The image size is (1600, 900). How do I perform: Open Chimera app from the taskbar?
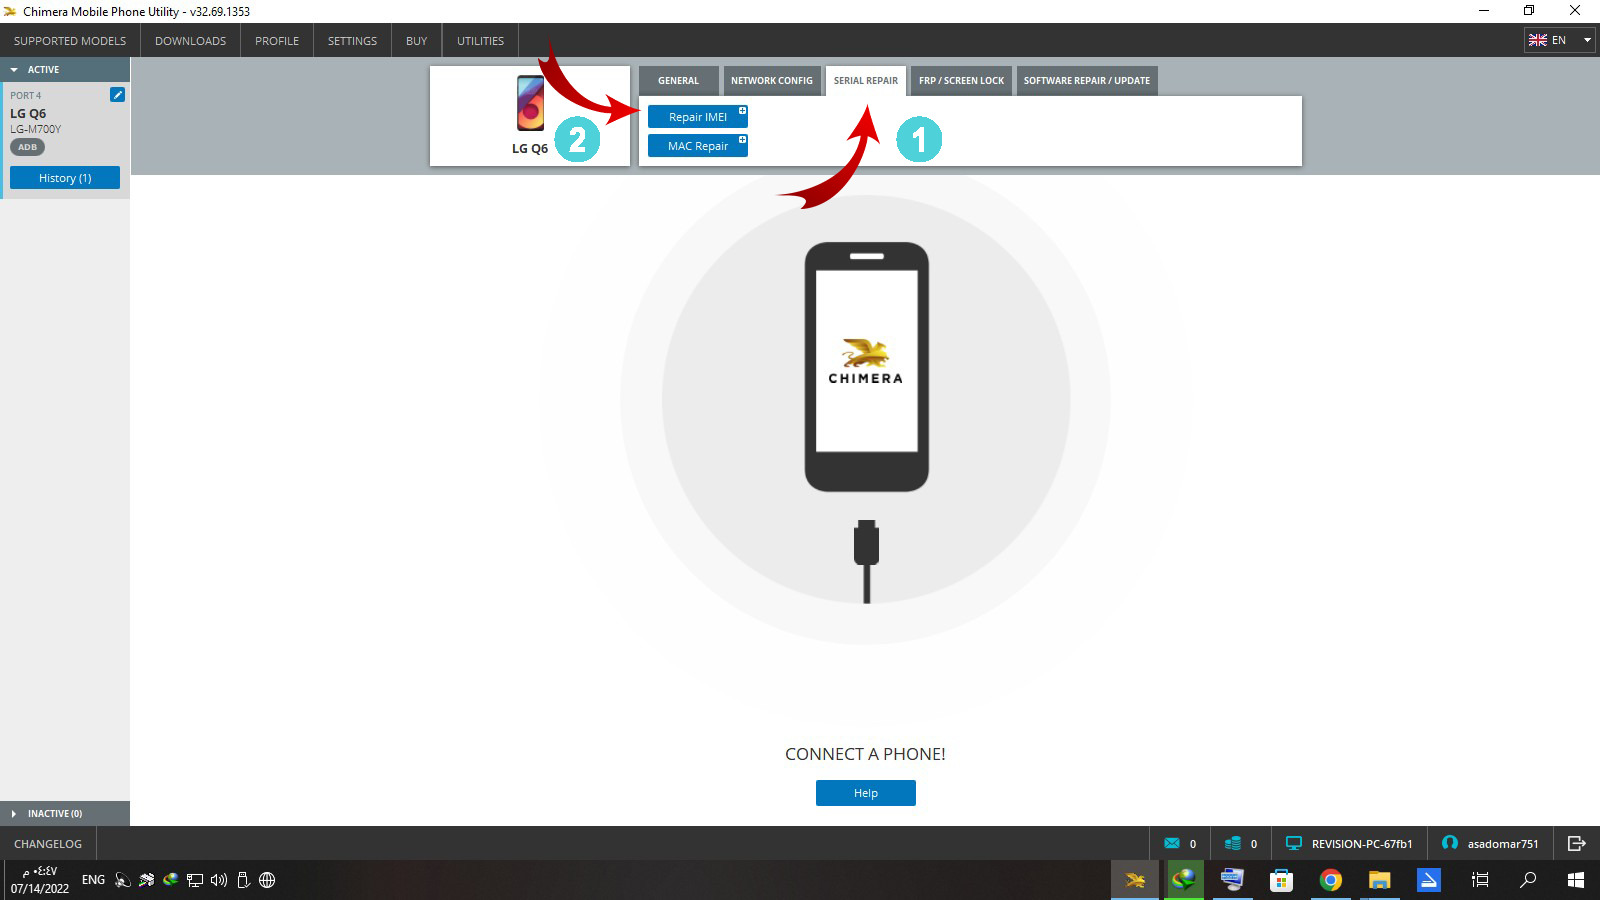pyautogui.click(x=1135, y=880)
